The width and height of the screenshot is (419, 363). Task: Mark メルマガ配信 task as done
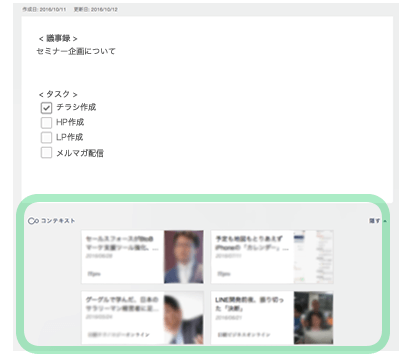point(46,153)
